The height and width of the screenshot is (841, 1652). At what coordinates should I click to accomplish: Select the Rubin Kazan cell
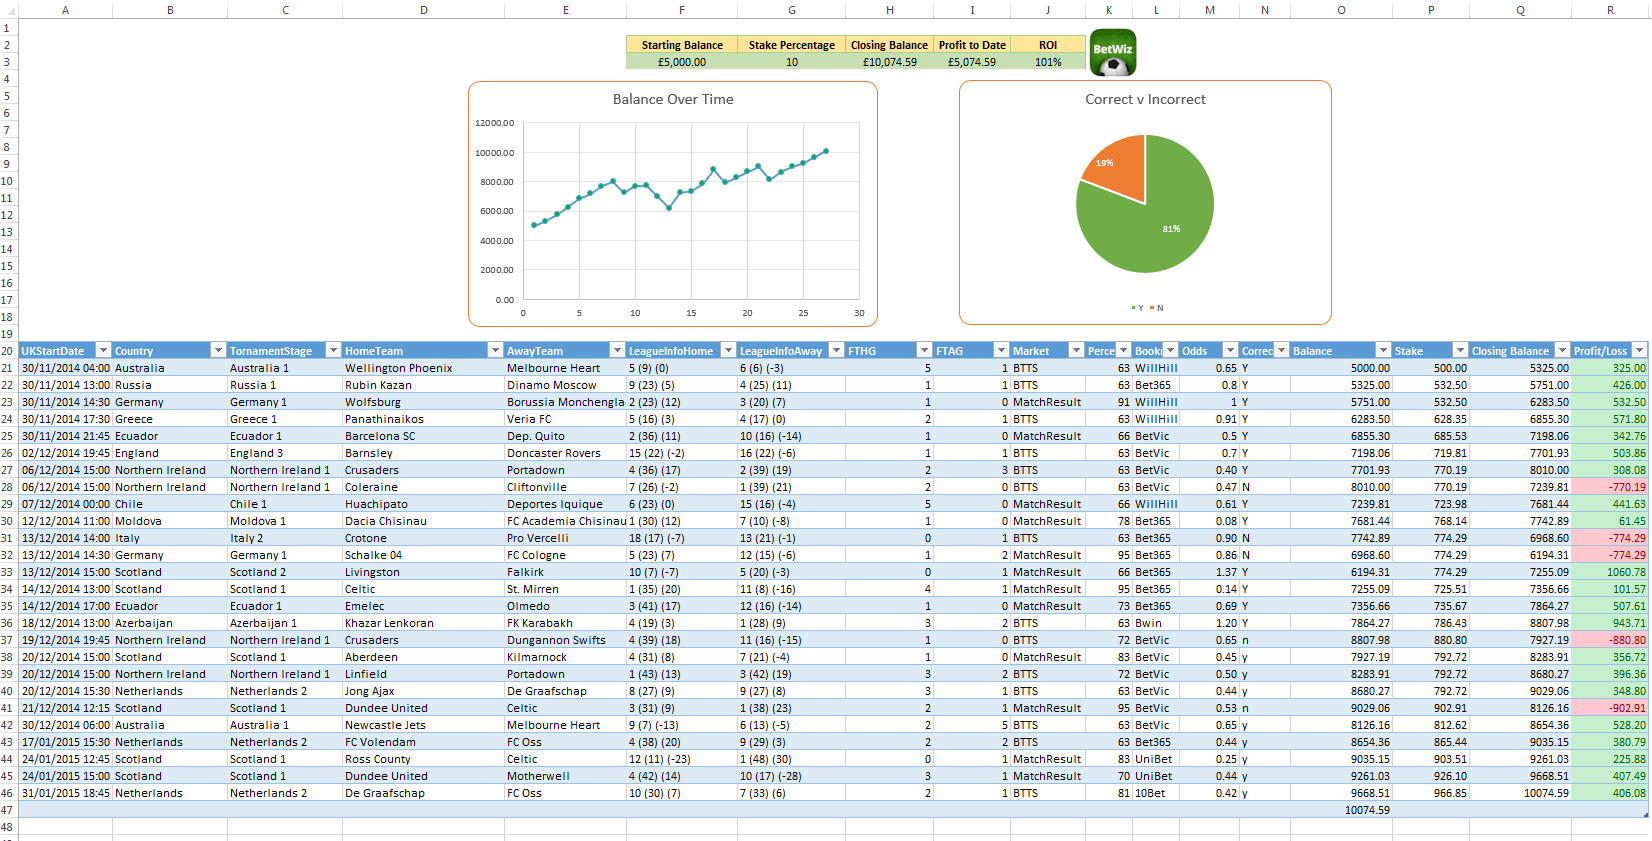tap(423, 385)
